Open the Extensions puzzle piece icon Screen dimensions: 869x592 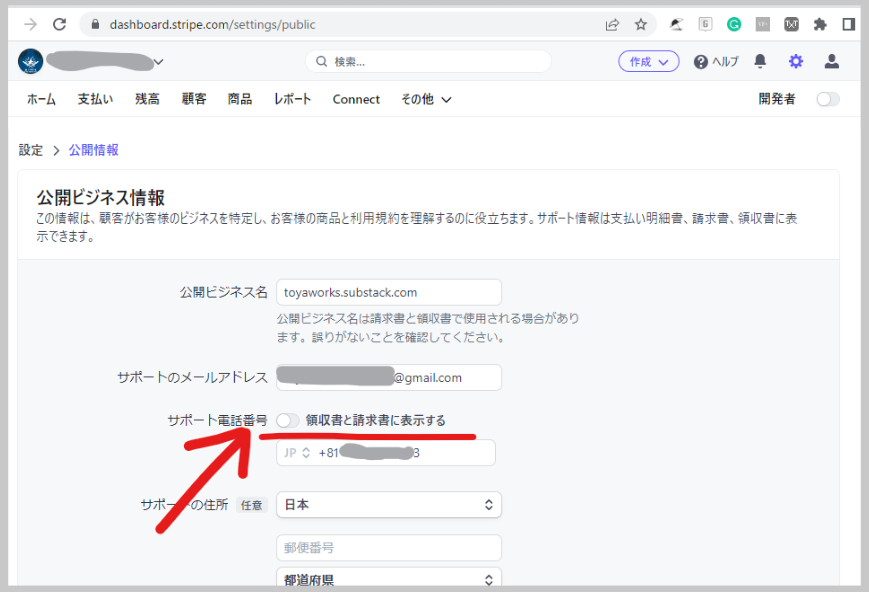pos(820,24)
